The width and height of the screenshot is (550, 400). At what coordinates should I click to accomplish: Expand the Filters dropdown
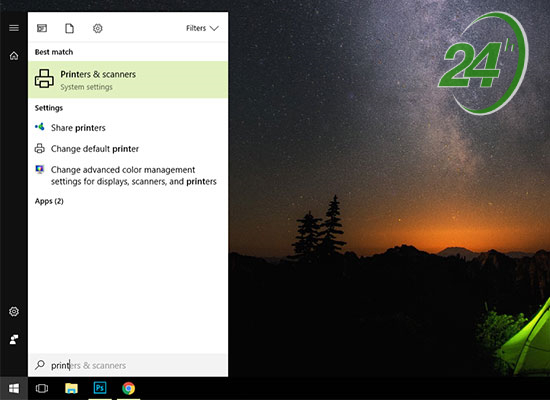[x=202, y=28]
